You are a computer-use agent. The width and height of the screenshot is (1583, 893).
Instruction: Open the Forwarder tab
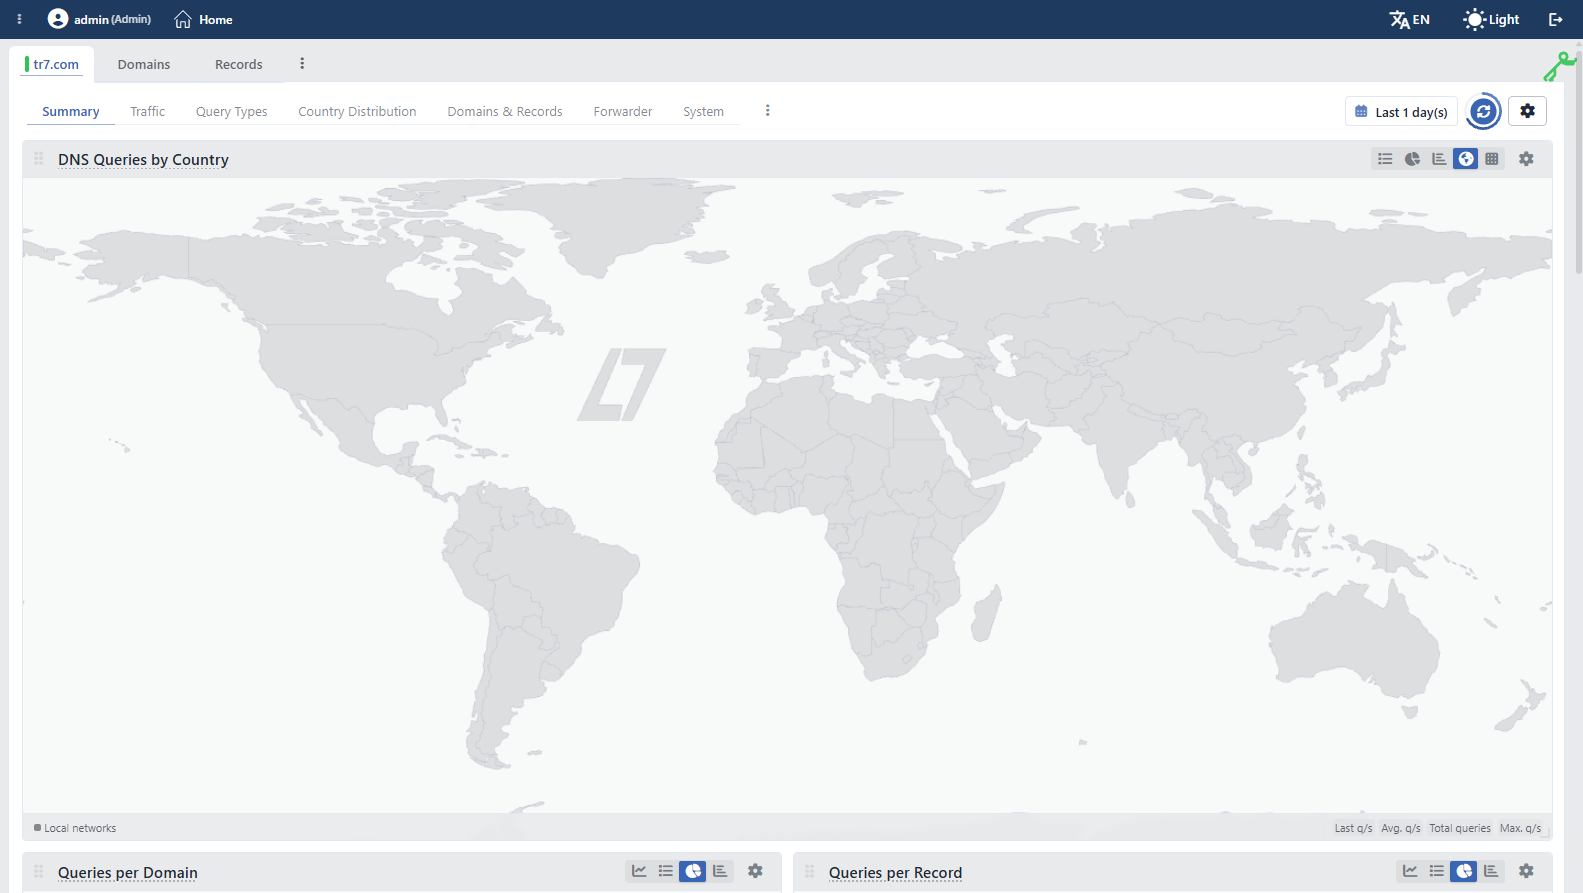click(623, 111)
